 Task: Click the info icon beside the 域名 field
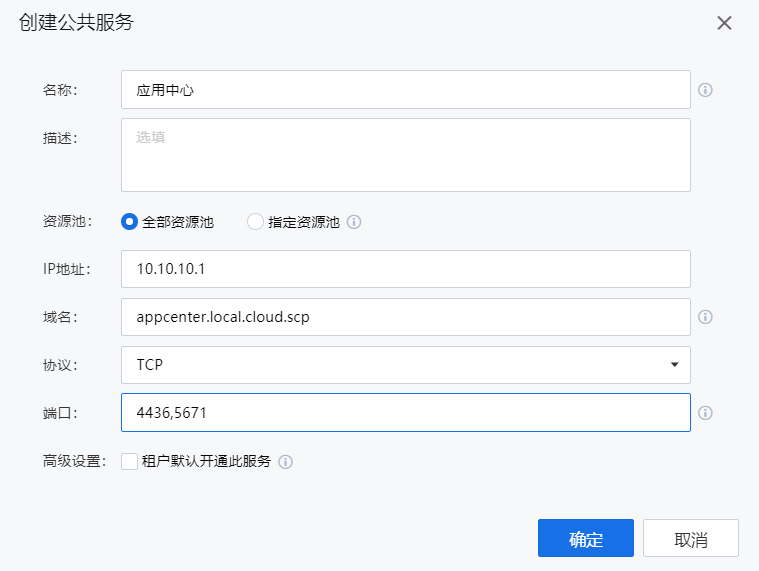[705, 317]
